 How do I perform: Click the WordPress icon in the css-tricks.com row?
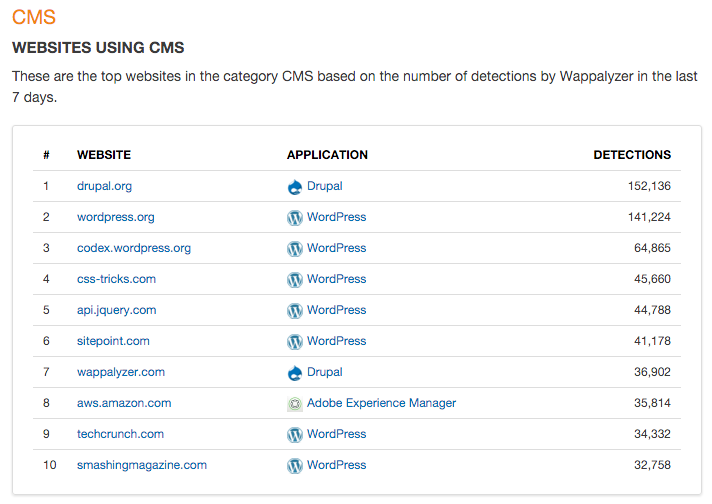295,280
